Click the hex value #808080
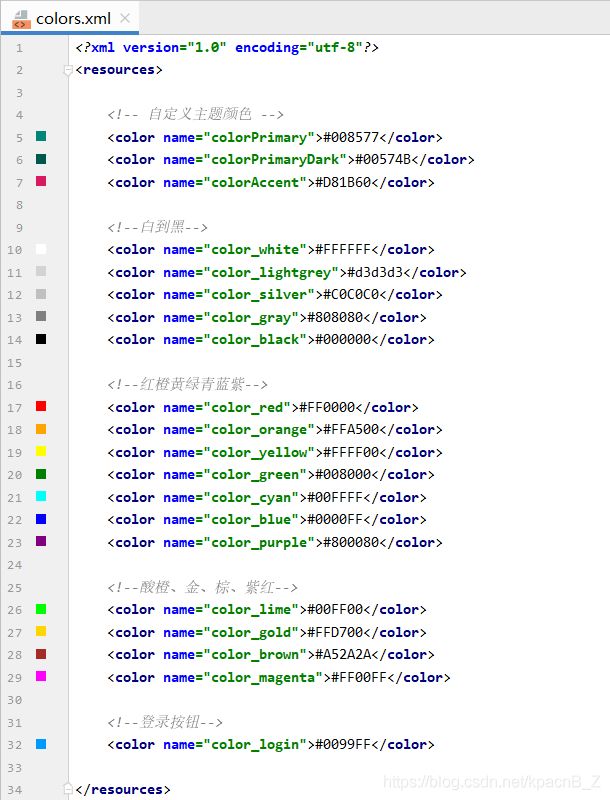This screenshot has width=610, height=800. [335, 317]
